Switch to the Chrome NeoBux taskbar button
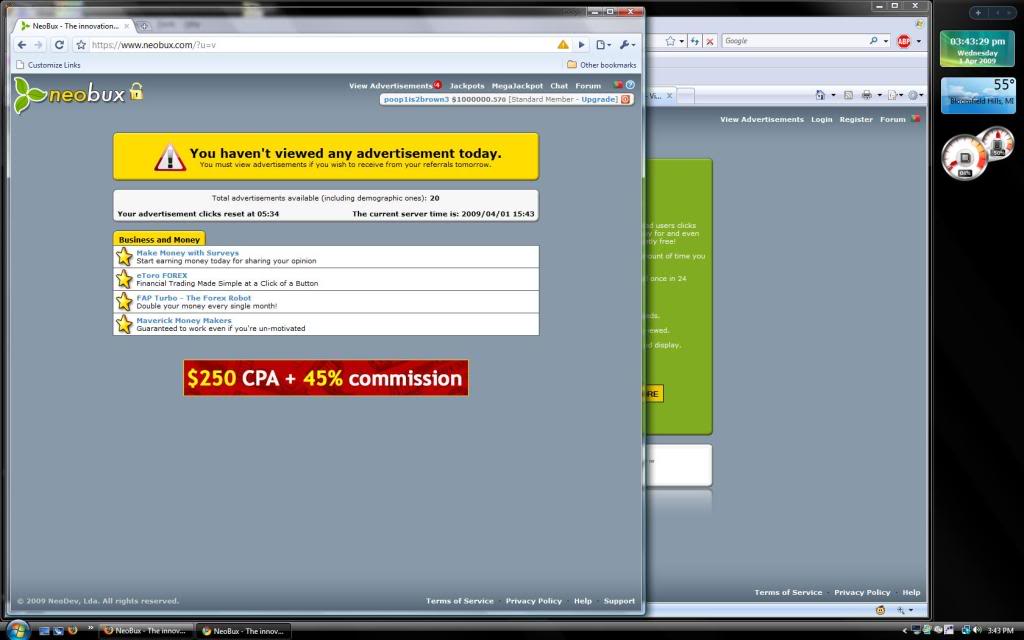The image size is (1024, 640). pyautogui.click(x=243, y=631)
